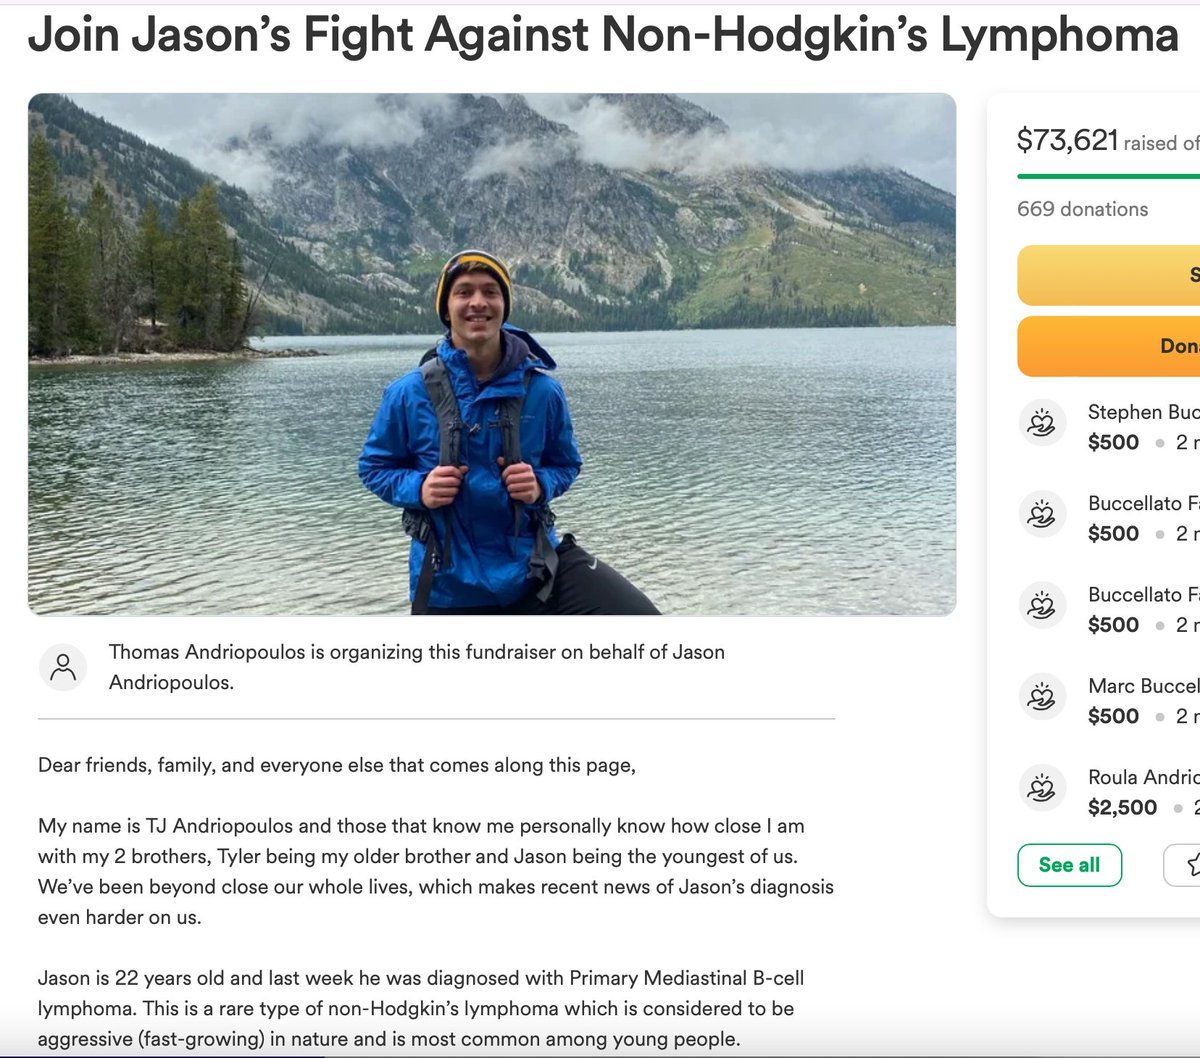This screenshot has width=1200, height=1058.
Task: Click donation heart icon beside Roula Andric
Action: click(1041, 788)
